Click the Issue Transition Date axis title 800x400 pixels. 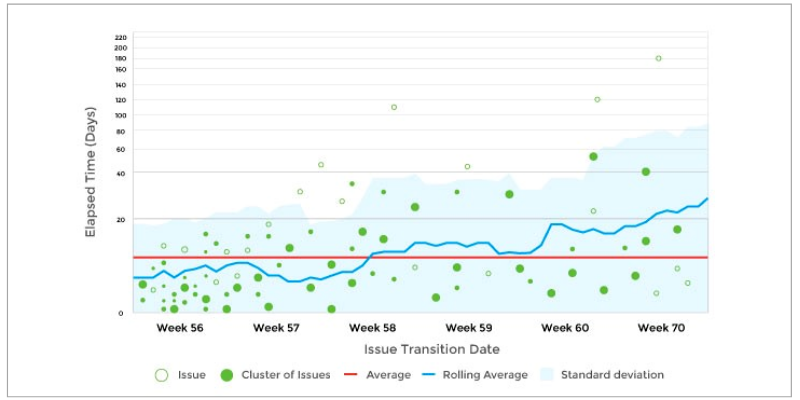click(422, 349)
